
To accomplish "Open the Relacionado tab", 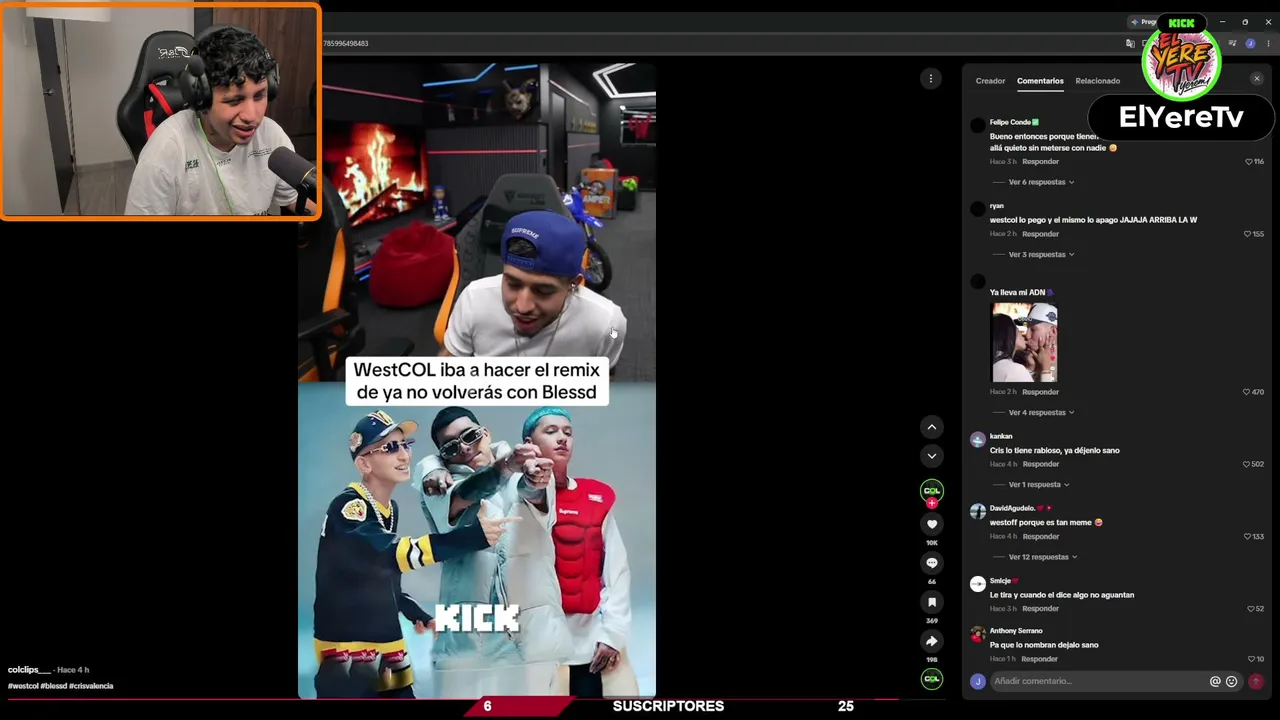I will click(1097, 81).
